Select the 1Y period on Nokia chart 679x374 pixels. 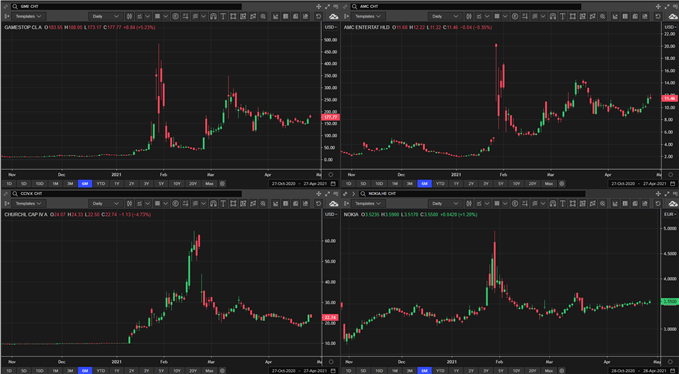pyautogui.click(x=456, y=371)
